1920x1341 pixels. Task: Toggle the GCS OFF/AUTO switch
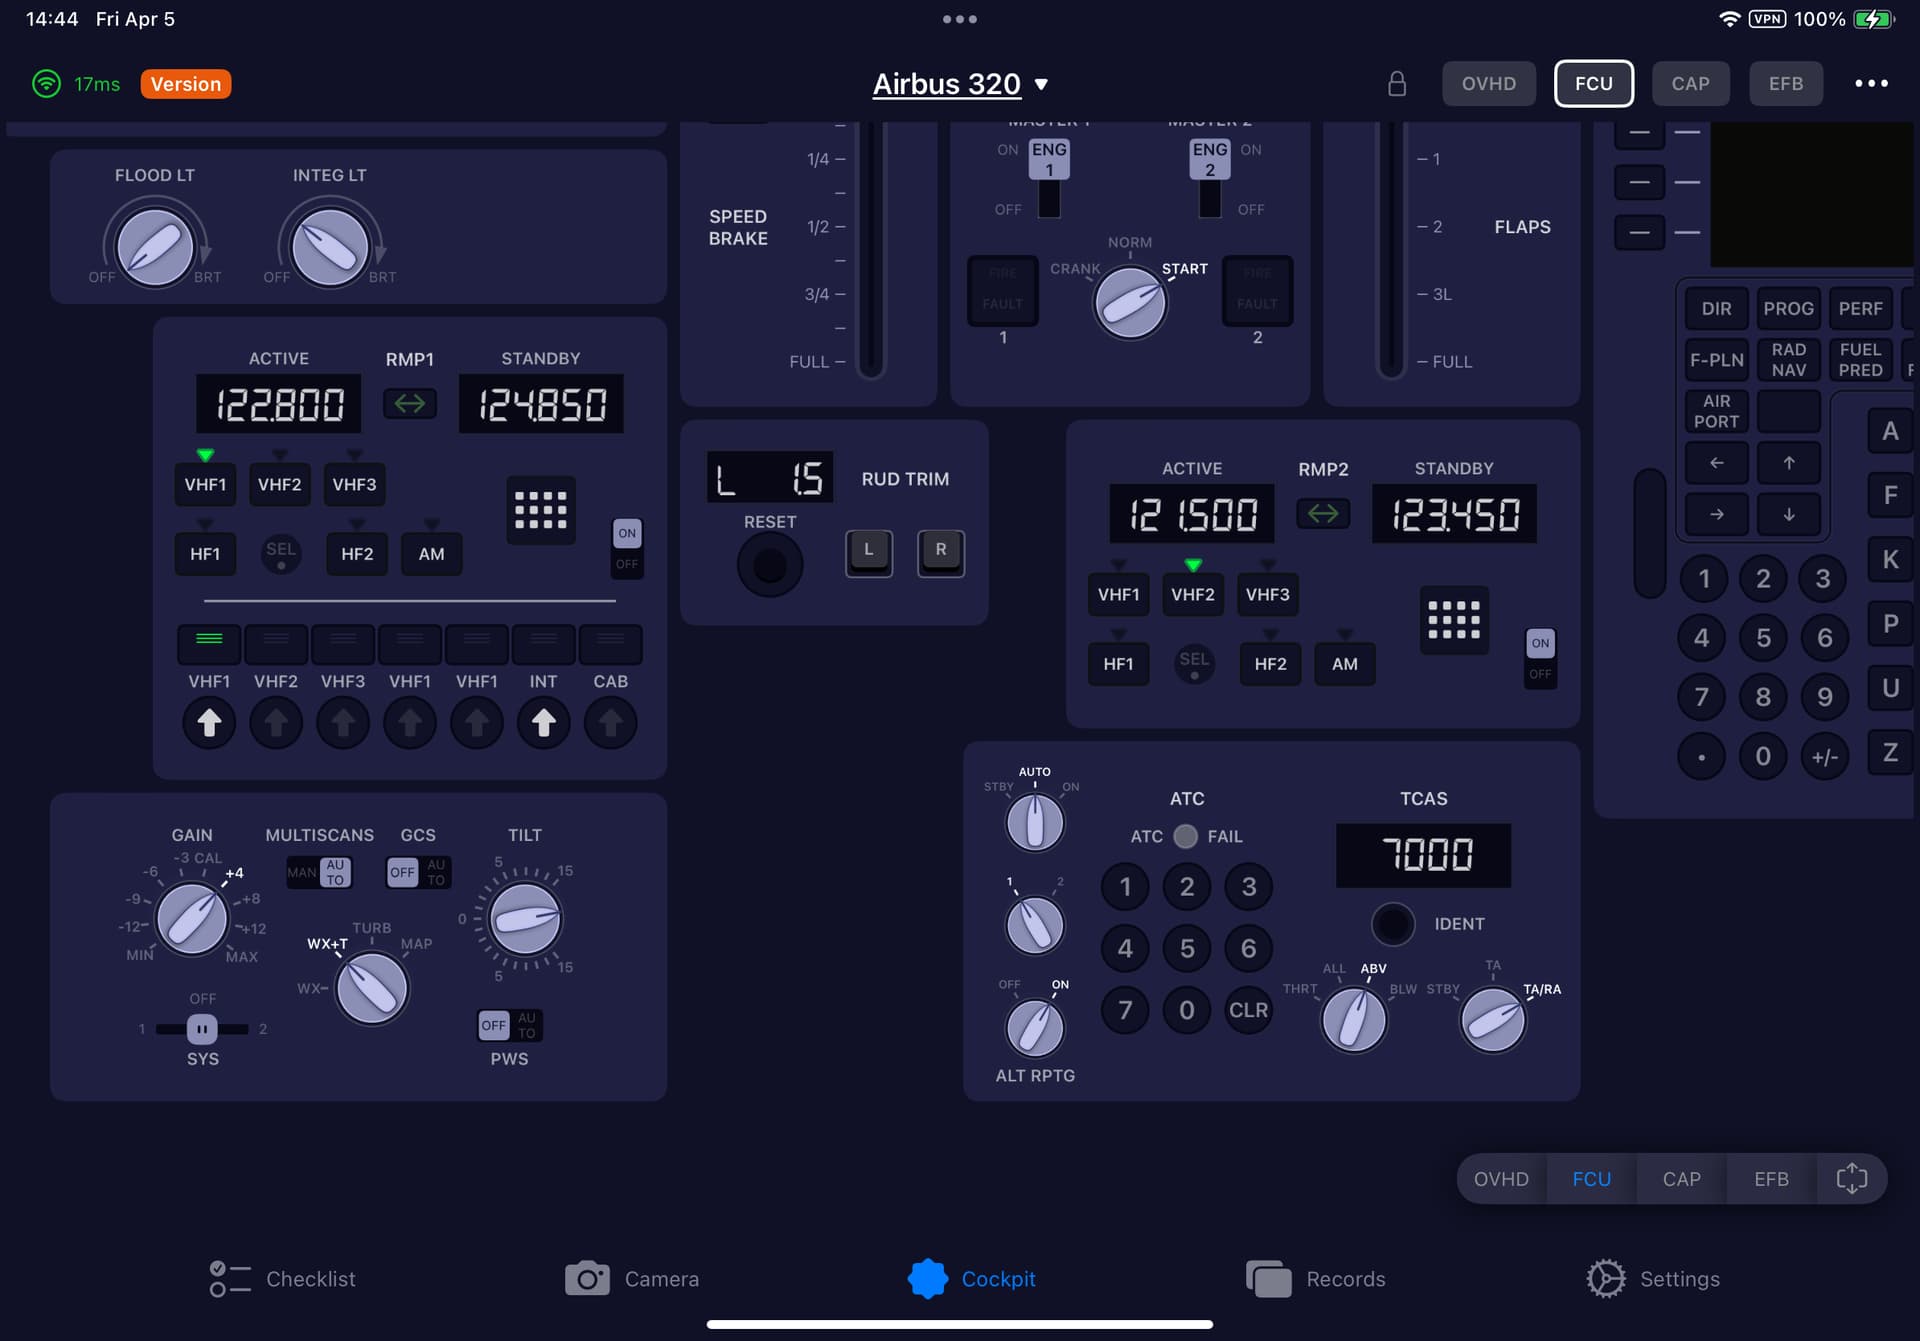(x=419, y=873)
